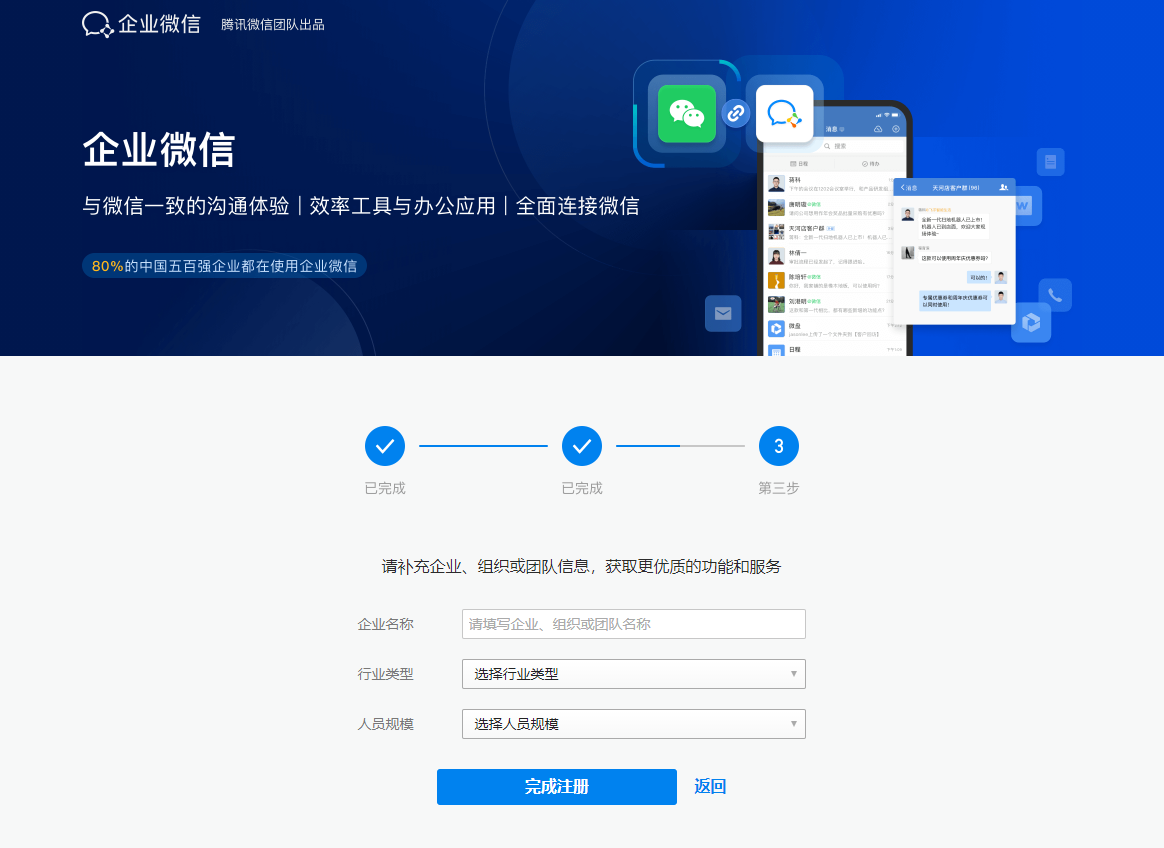Click the 企业名称 field label
Screen dimensions: 1164x848
(x=385, y=624)
